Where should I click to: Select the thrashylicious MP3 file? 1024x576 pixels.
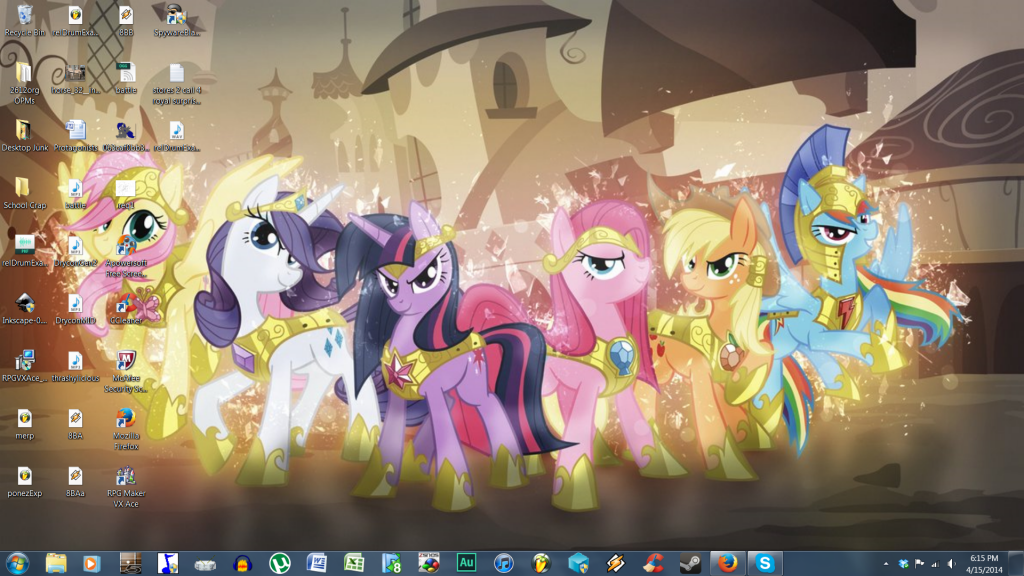(75, 366)
